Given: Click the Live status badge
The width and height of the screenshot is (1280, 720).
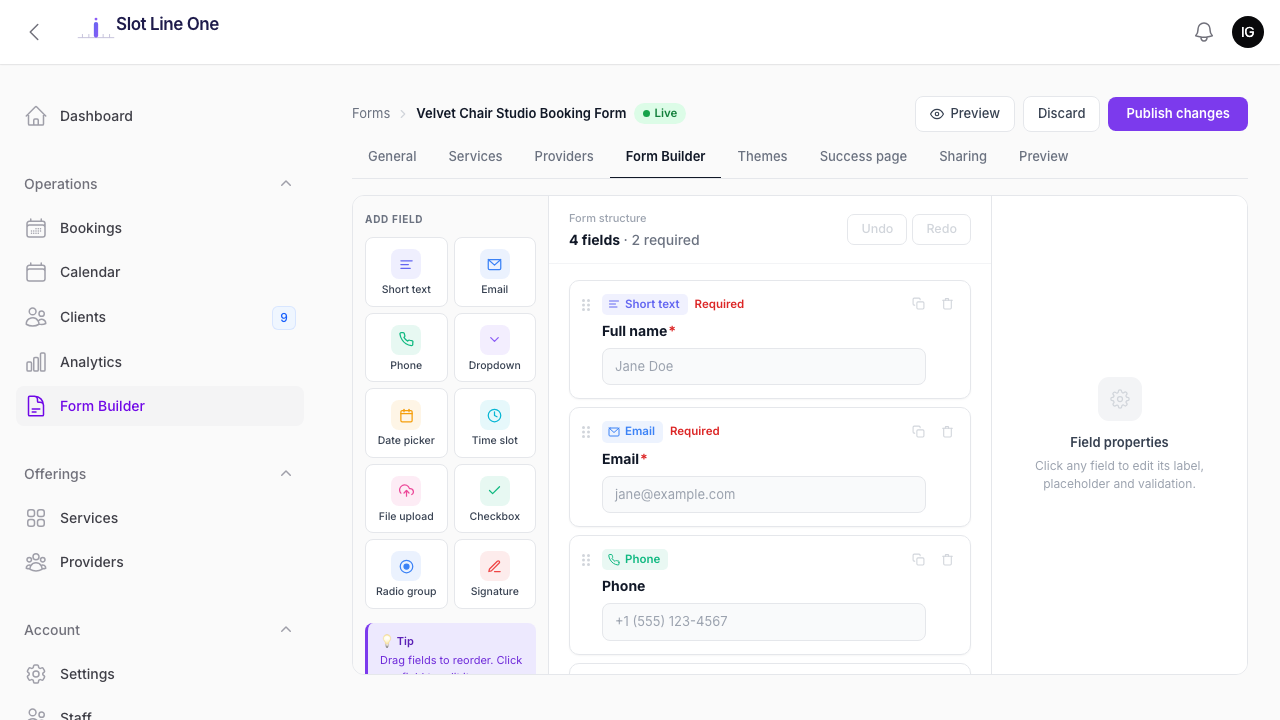Looking at the screenshot, I should 660,113.
